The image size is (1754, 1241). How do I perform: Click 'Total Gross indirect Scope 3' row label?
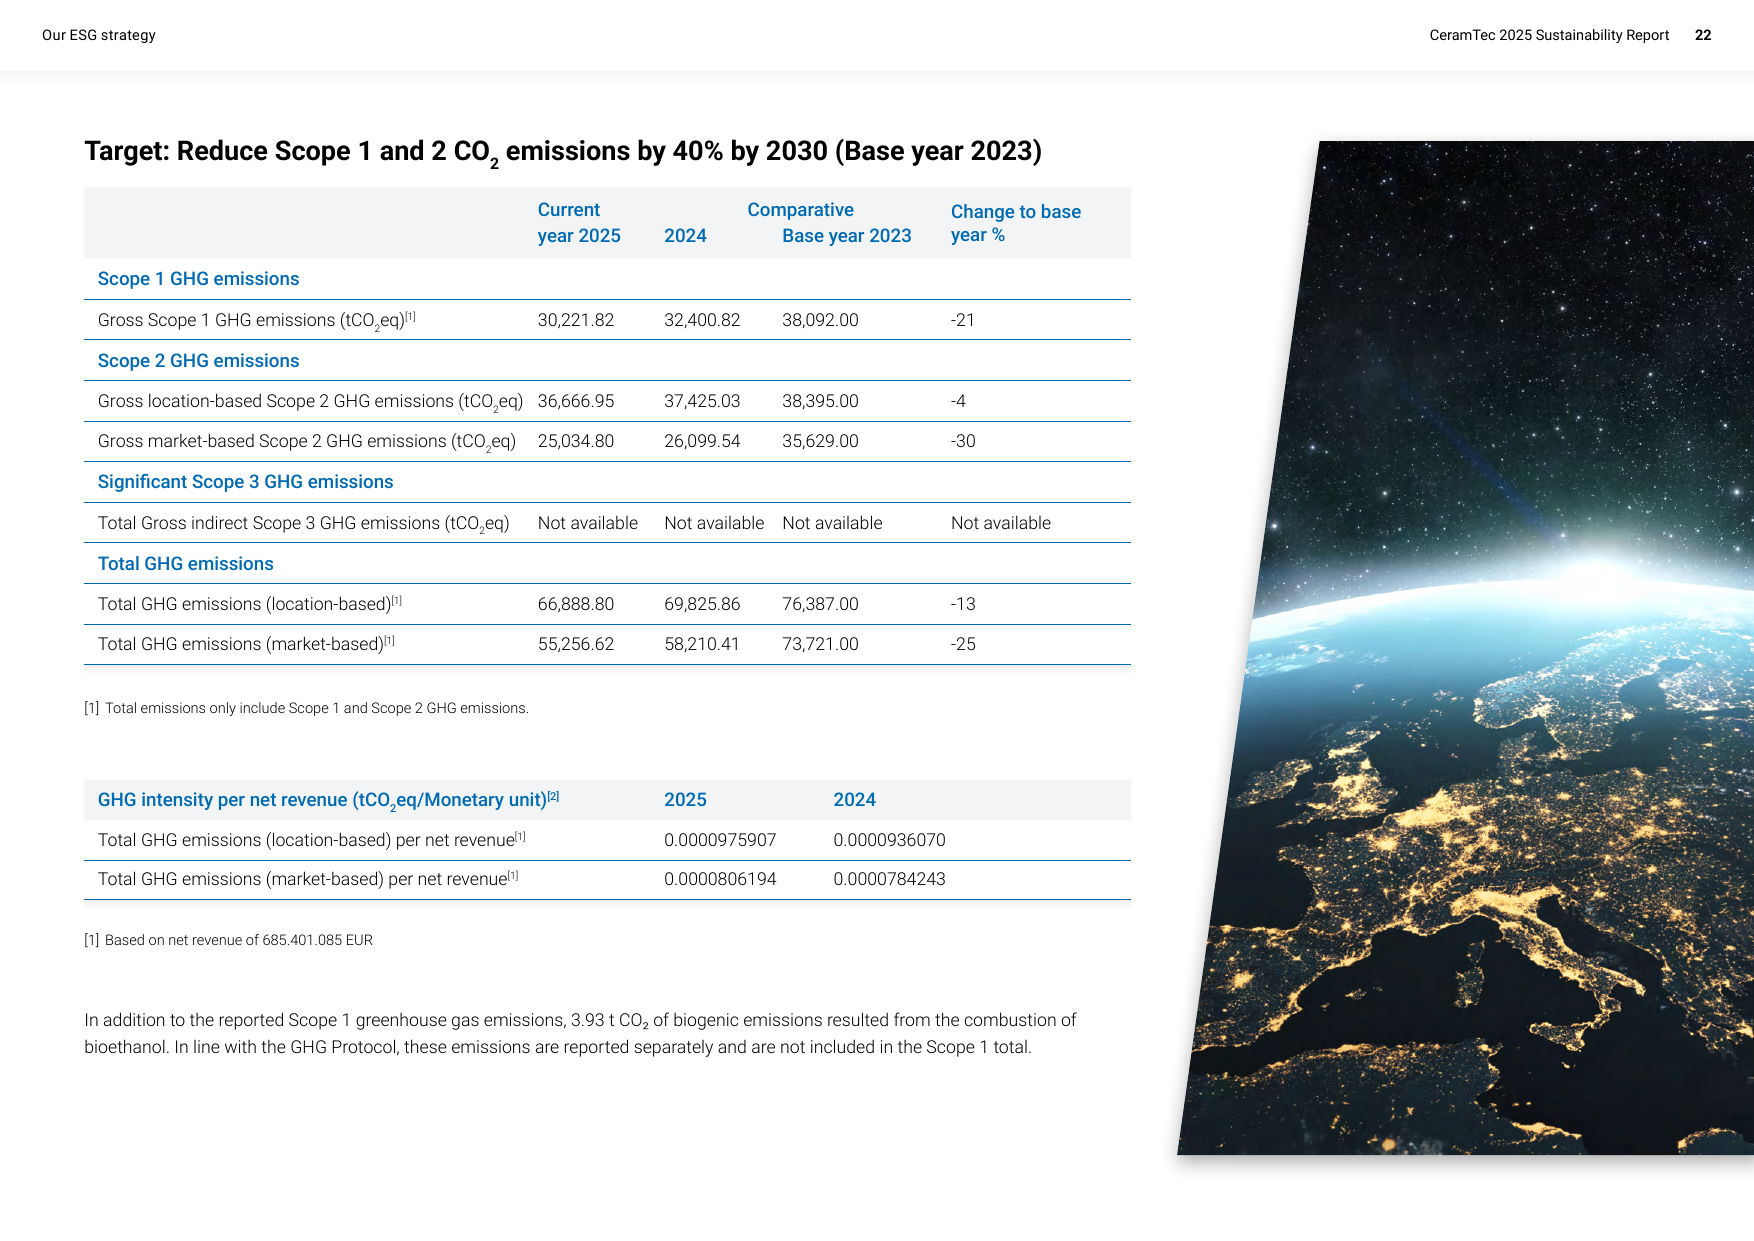click(x=303, y=523)
